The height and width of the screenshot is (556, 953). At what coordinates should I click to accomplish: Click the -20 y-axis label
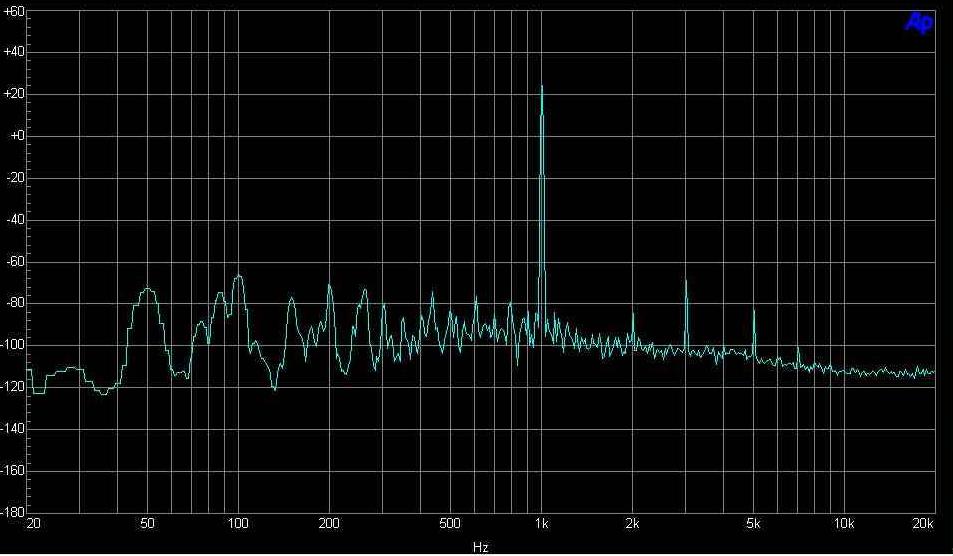[x=15, y=179]
